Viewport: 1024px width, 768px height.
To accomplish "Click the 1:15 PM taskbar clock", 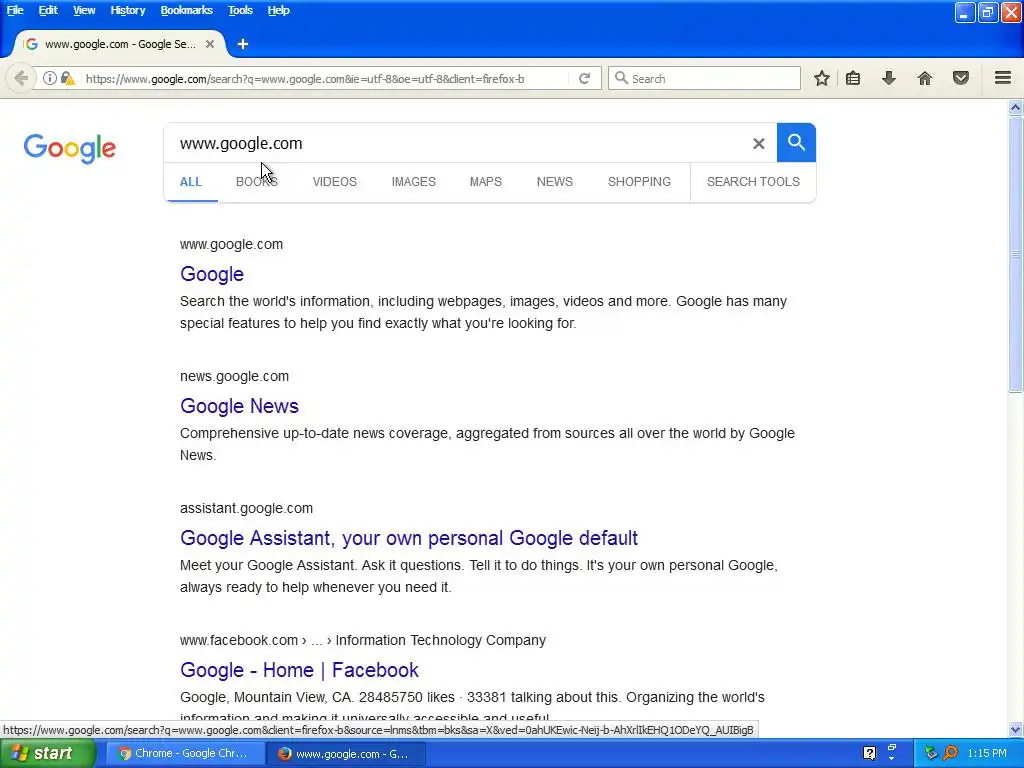I will click(x=987, y=753).
